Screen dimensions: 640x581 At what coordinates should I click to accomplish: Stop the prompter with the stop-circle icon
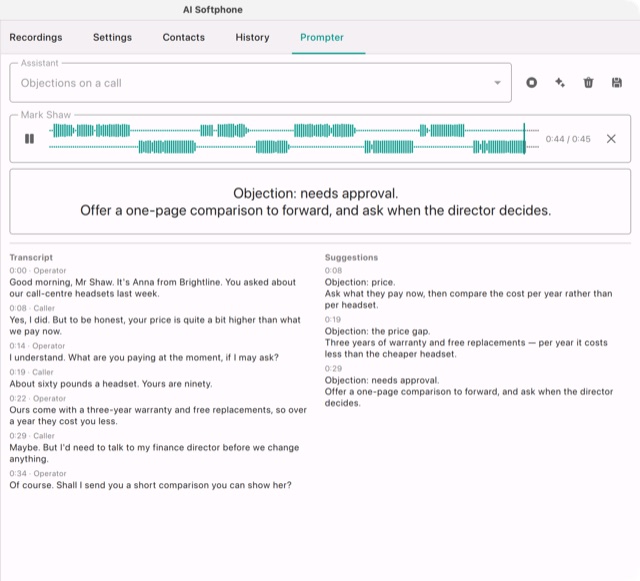tap(531, 83)
